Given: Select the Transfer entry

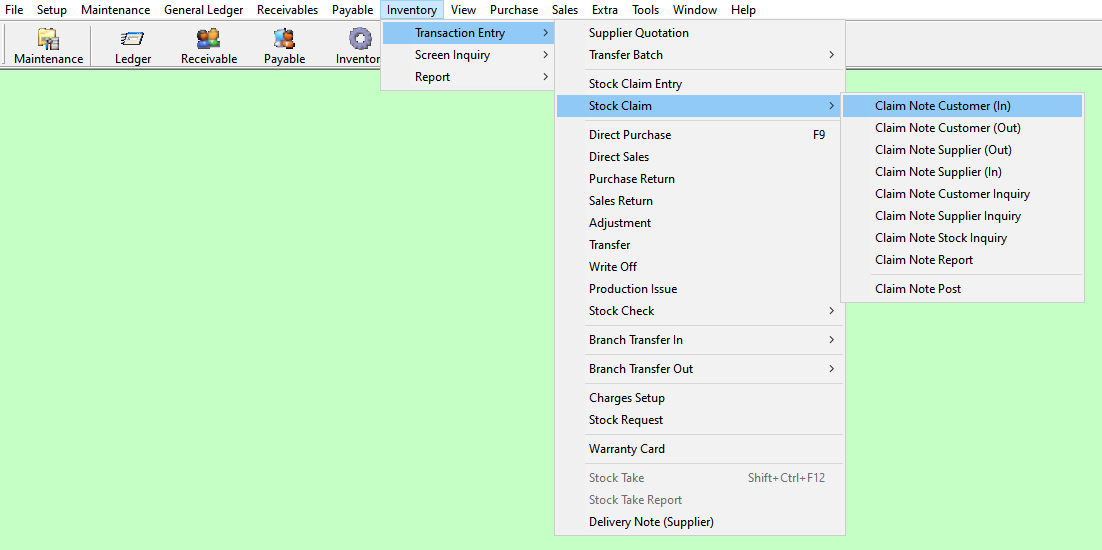Looking at the screenshot, I should pos(700,244).
